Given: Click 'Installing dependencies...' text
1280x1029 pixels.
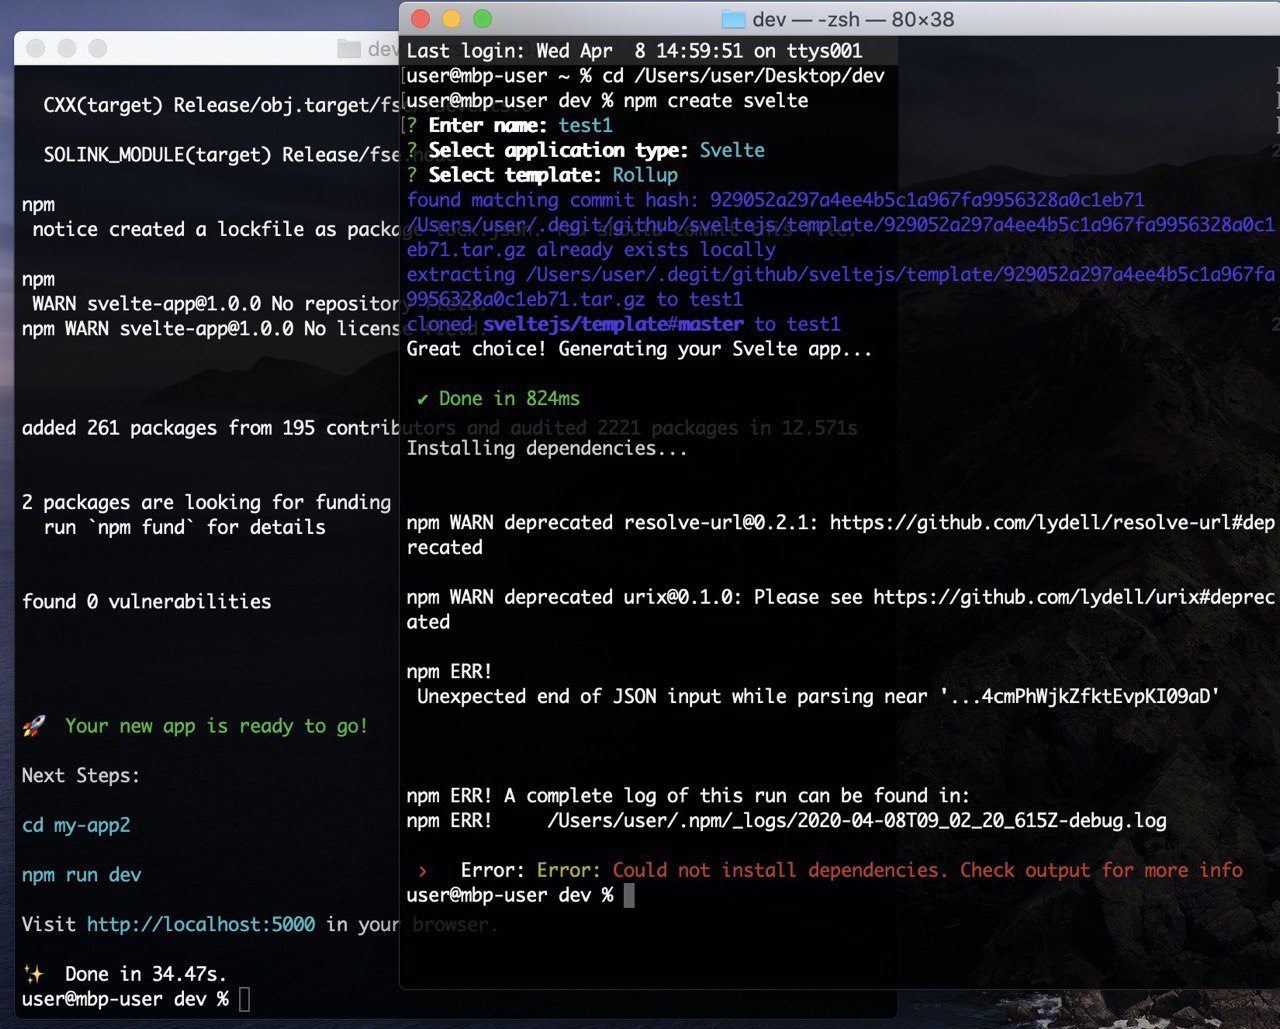Looking at the screenshot, I should 547,448.
